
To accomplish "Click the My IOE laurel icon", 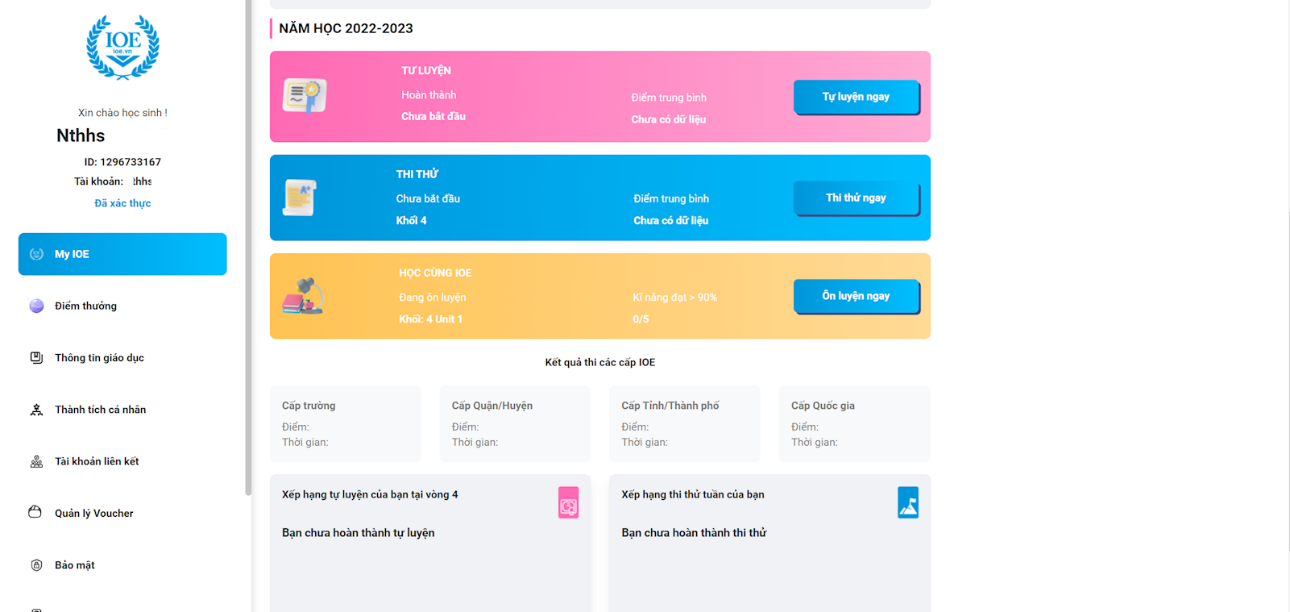I will (37, 254).
